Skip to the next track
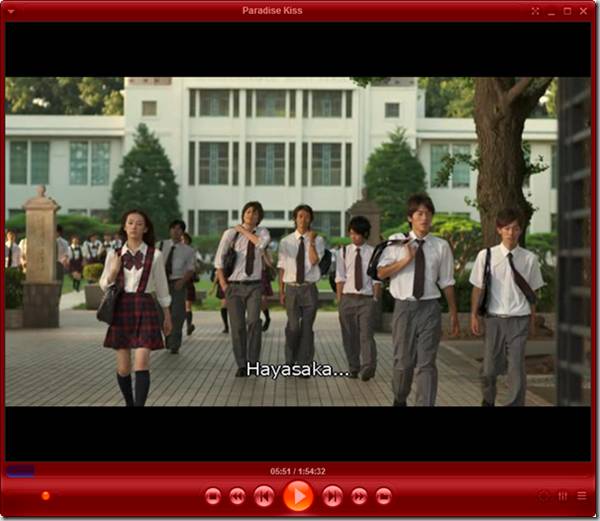Viewport: 600px width, 521px height. coord(332,496)
